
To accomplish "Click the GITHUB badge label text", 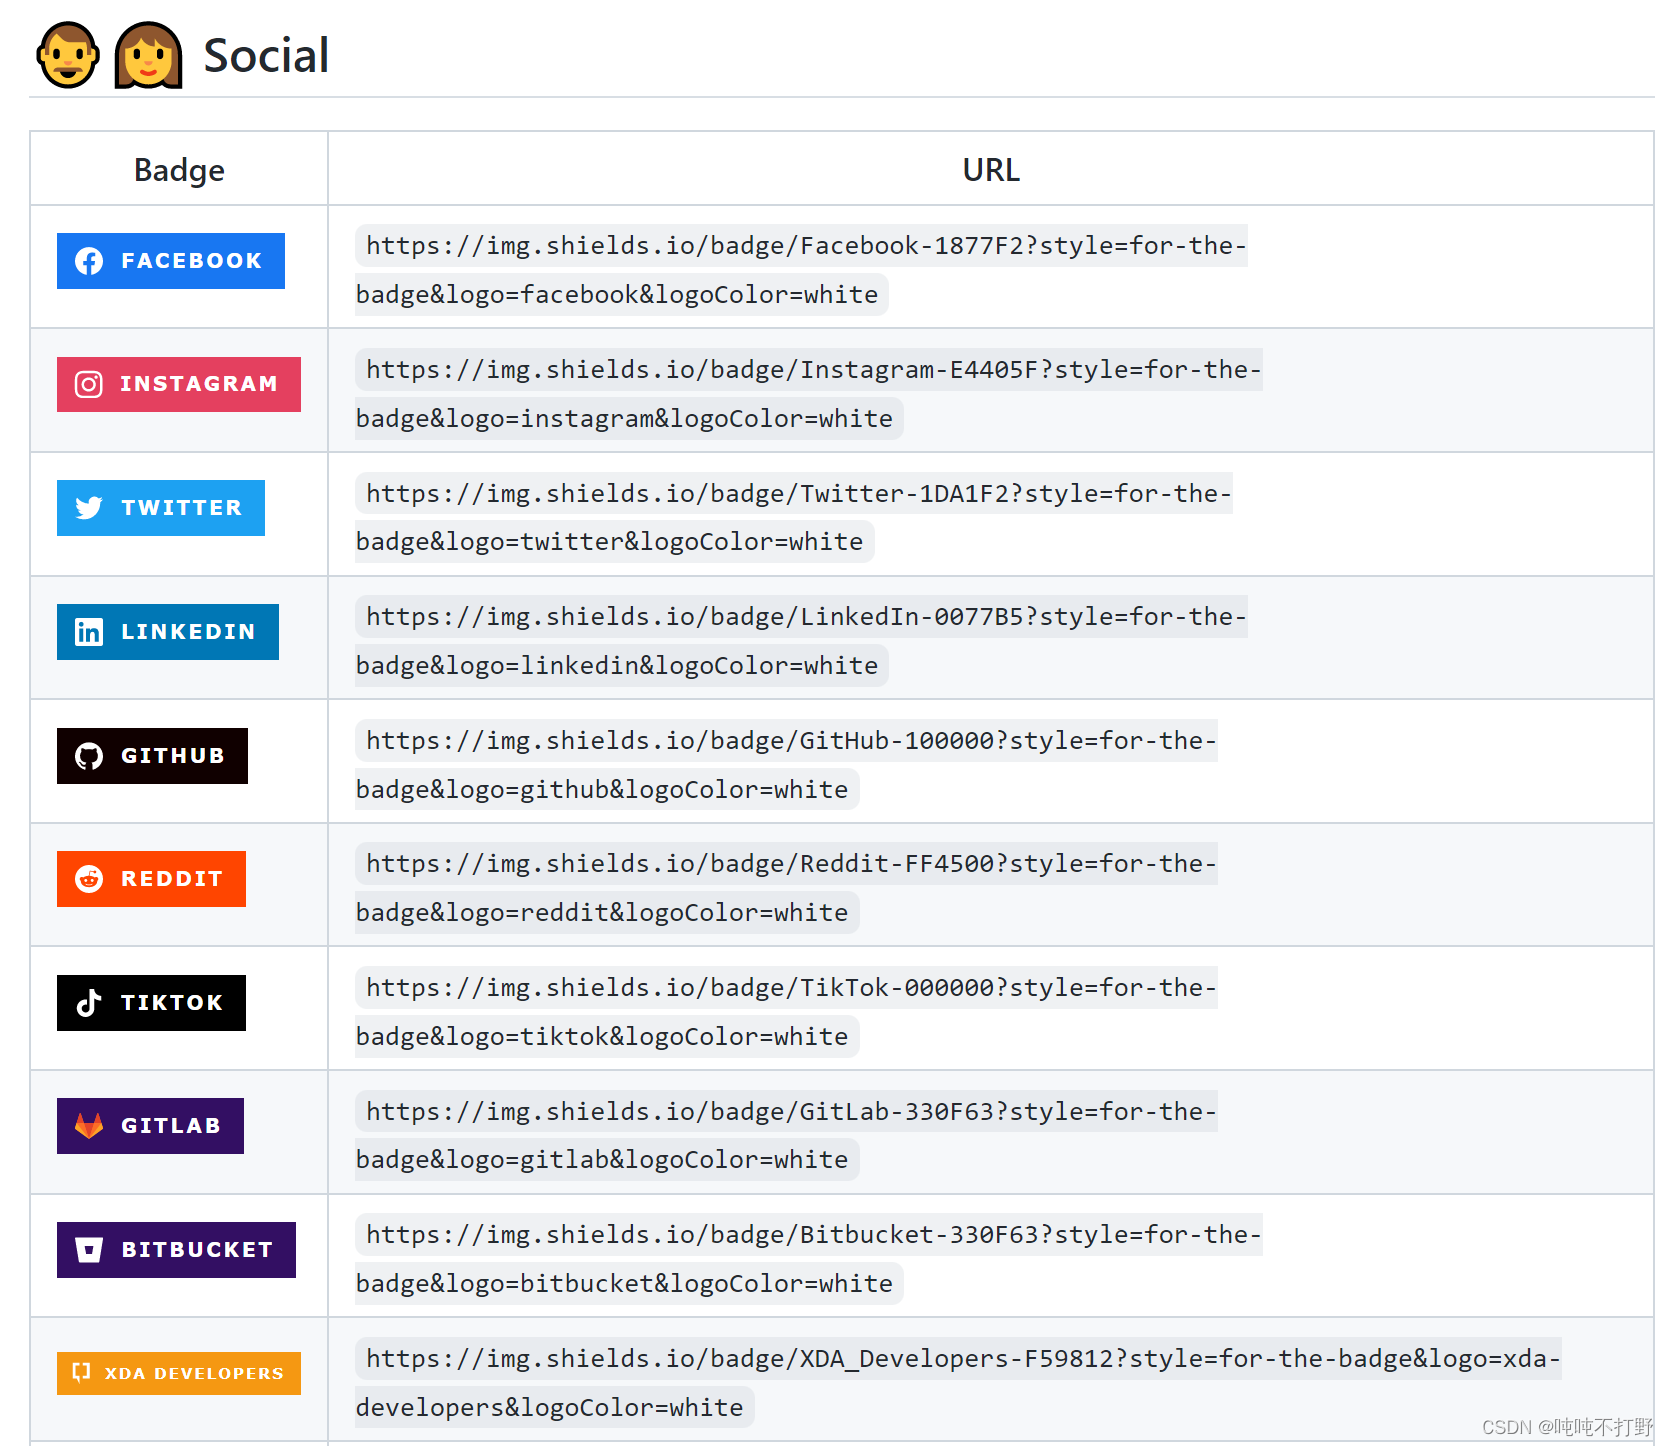I will tap(173, 756).
